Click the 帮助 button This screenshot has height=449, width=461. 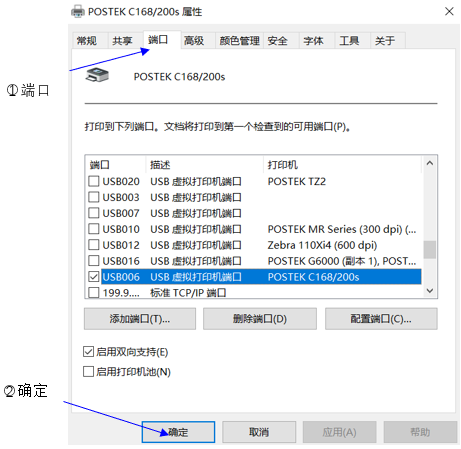[420, 432]
